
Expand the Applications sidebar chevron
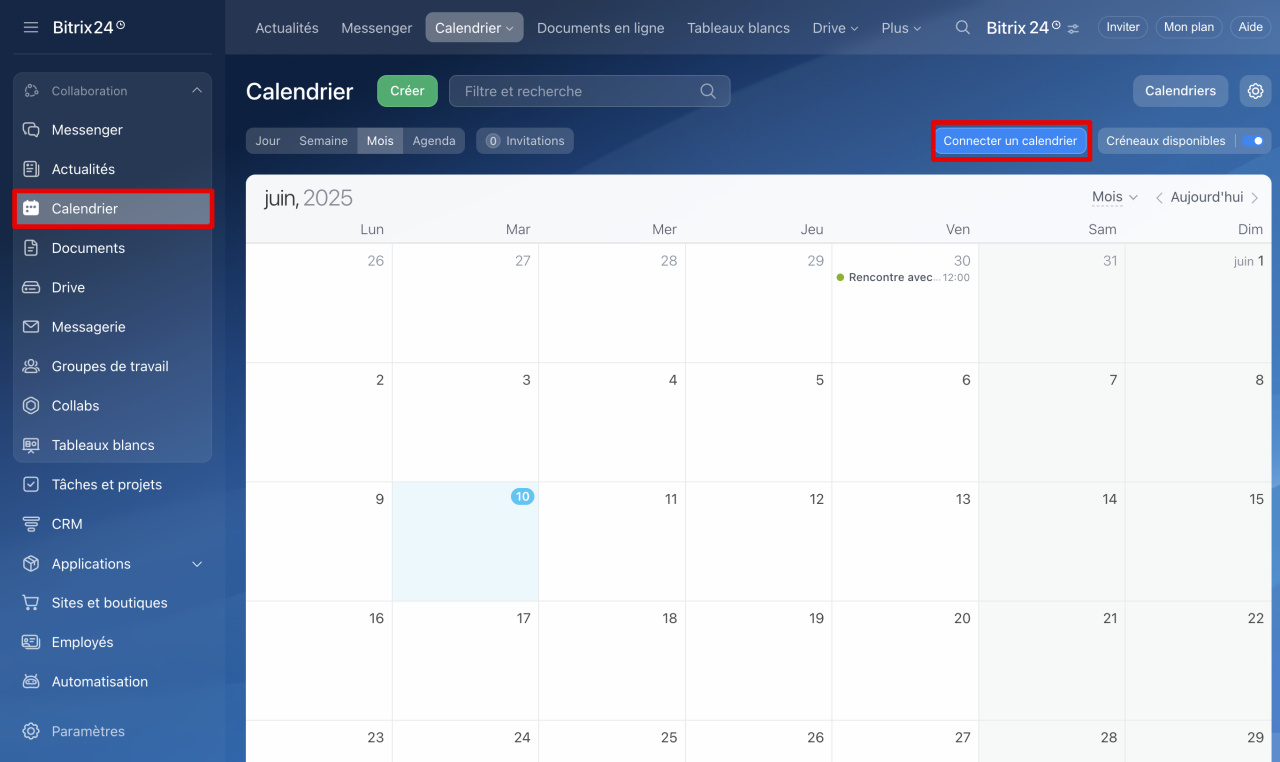(x=197, y=564)
